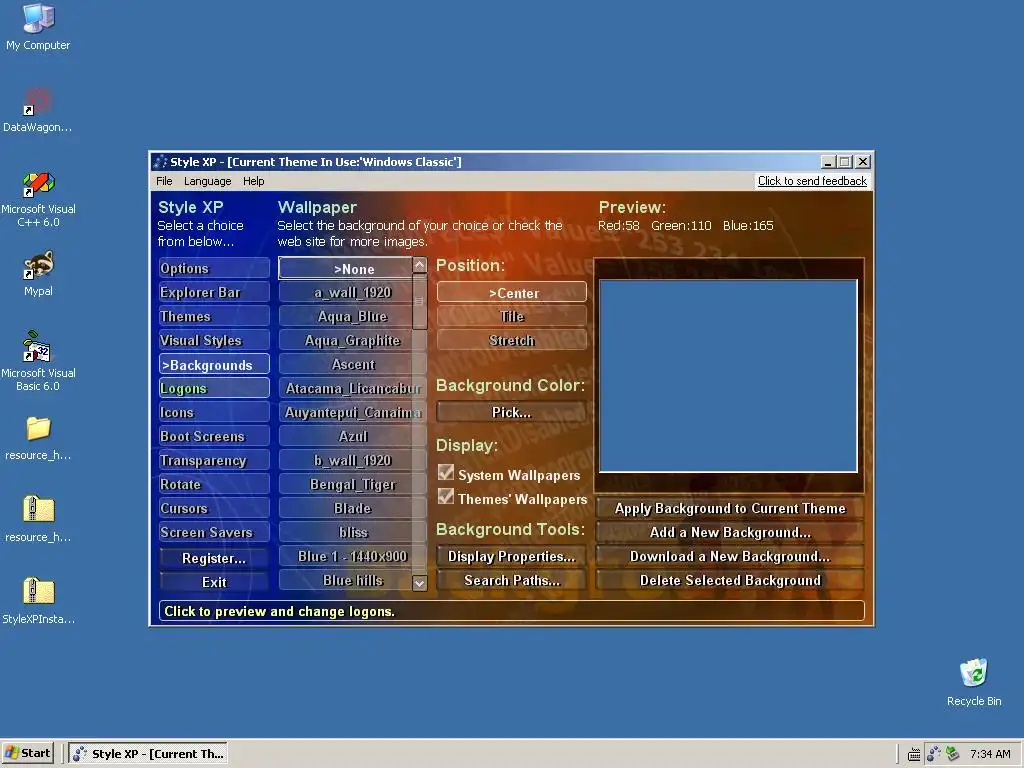Select the Blue hills wallpaper

pos(345,580)
